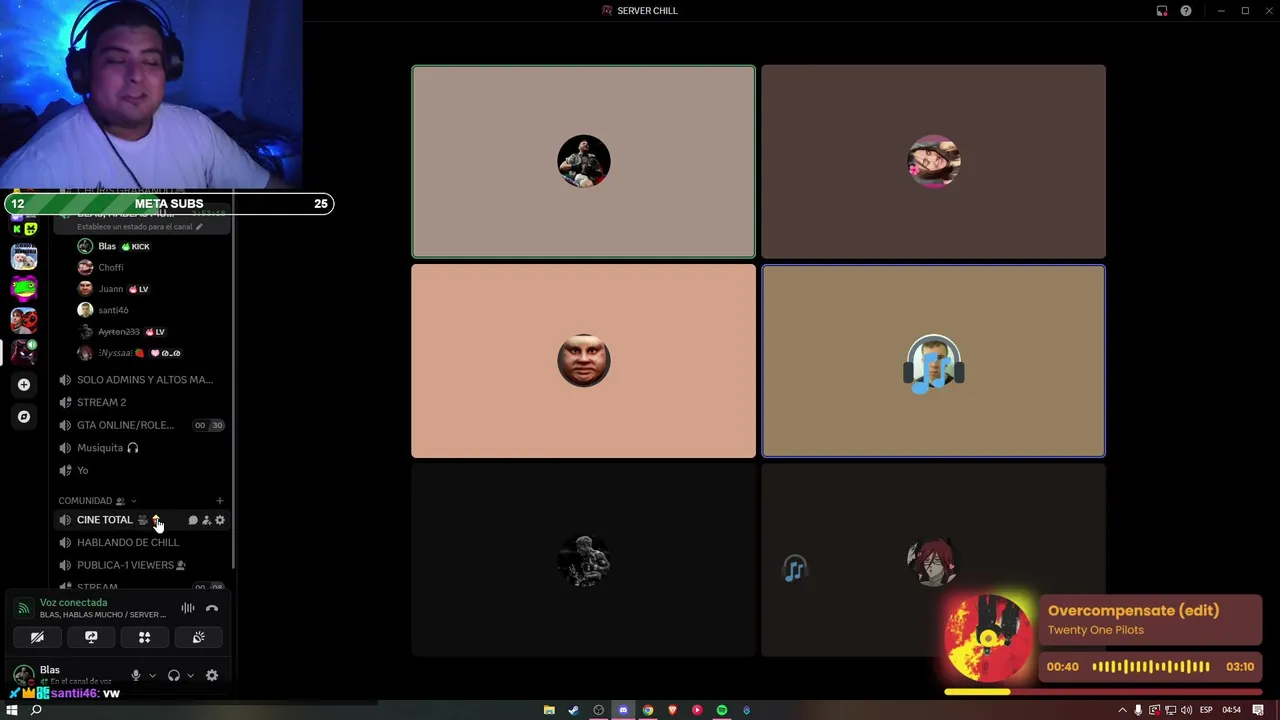Screen dimensions: 1280x720
Task: Open Google Chrome from the taskbar
Action: pyautogui.click(x=648, y=710)
